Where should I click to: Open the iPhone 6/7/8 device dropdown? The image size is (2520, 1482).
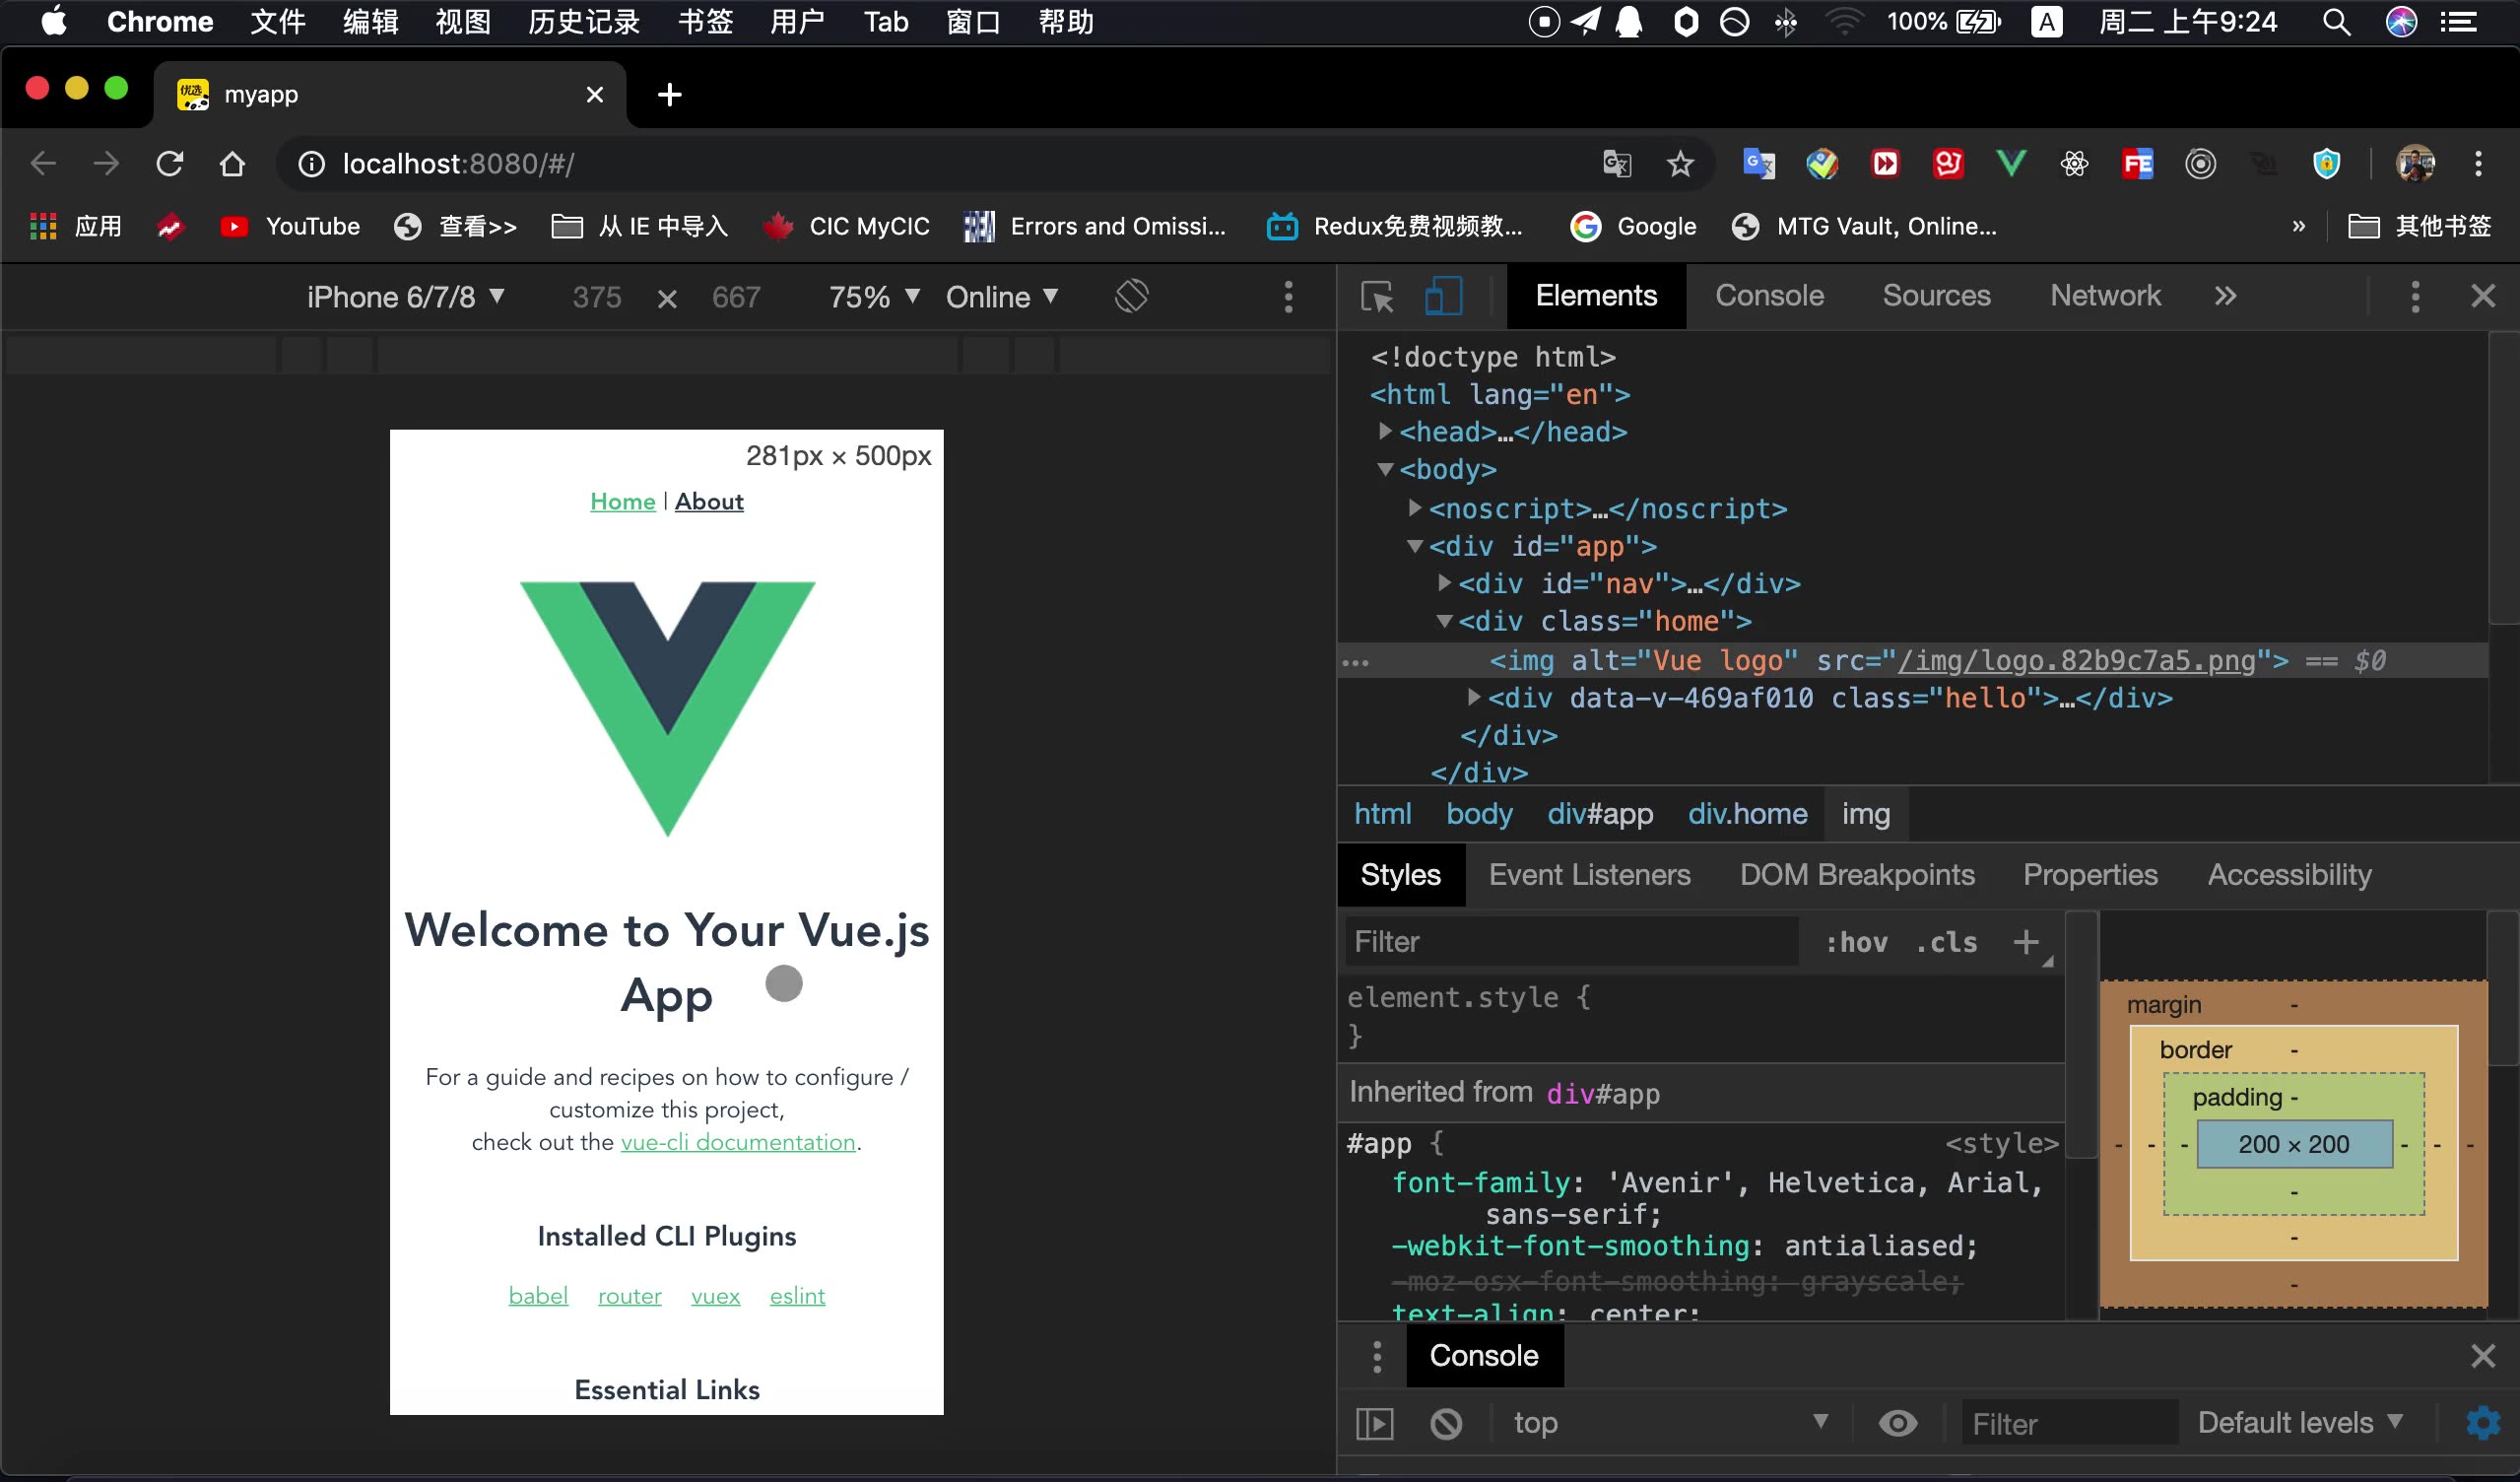click(405, 297)
